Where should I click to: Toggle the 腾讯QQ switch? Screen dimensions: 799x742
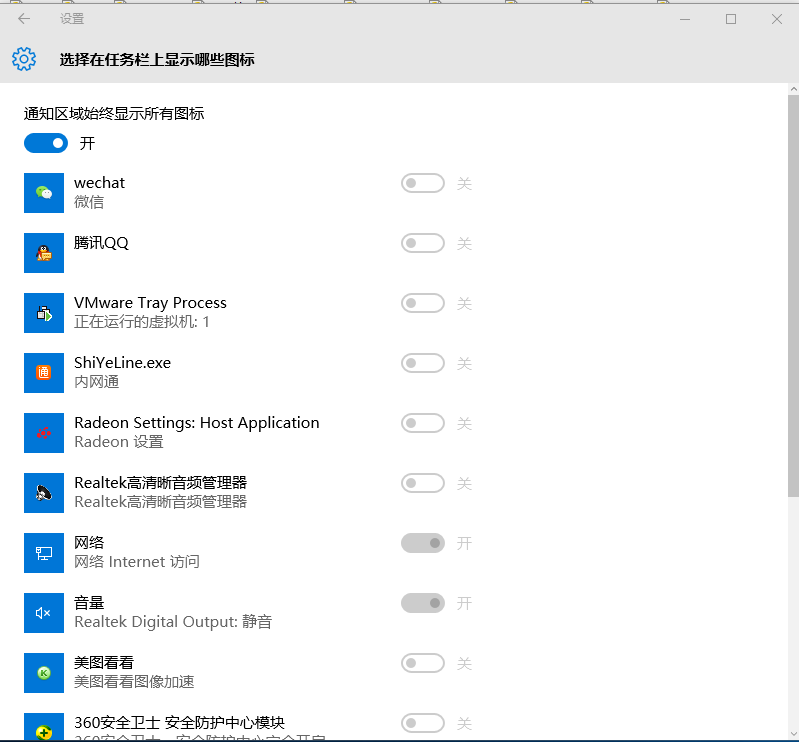(422, 243)
